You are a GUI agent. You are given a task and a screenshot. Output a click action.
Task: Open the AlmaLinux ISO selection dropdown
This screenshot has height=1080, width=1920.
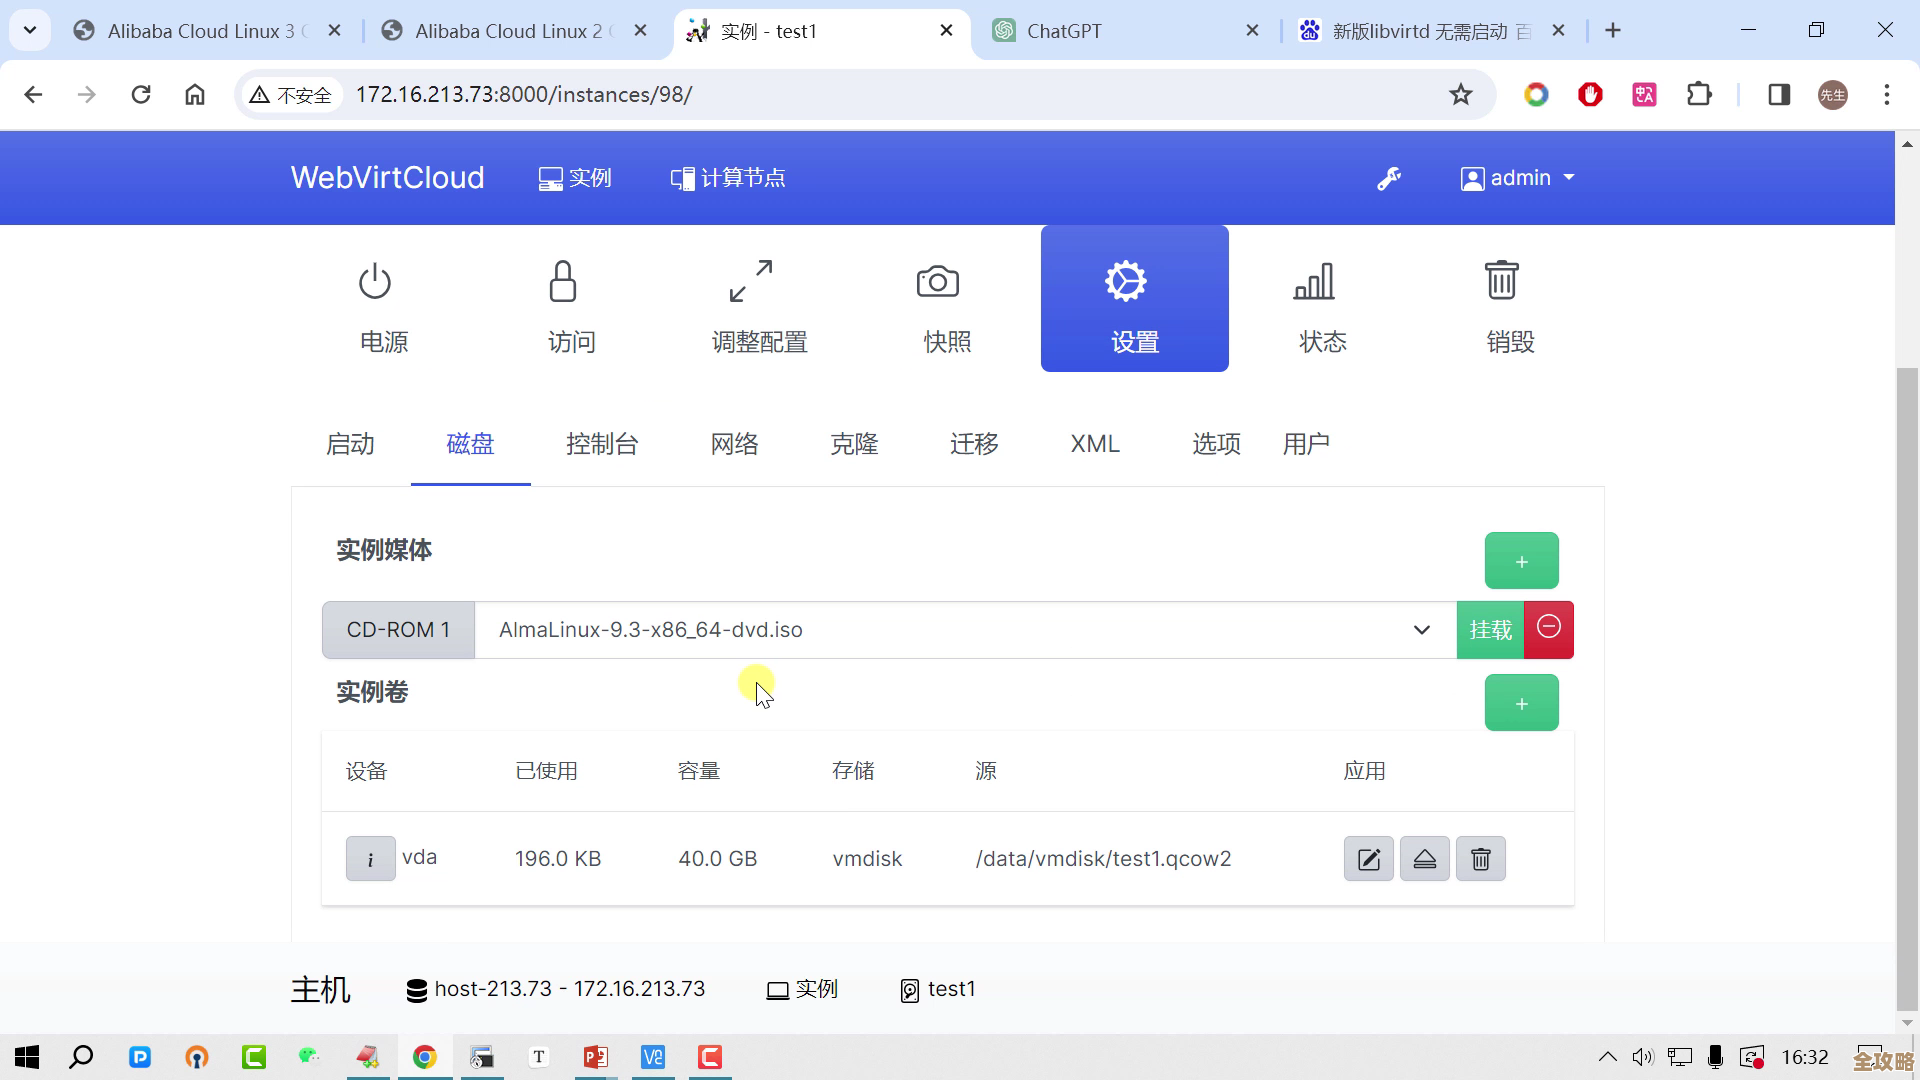[1420, 630]
